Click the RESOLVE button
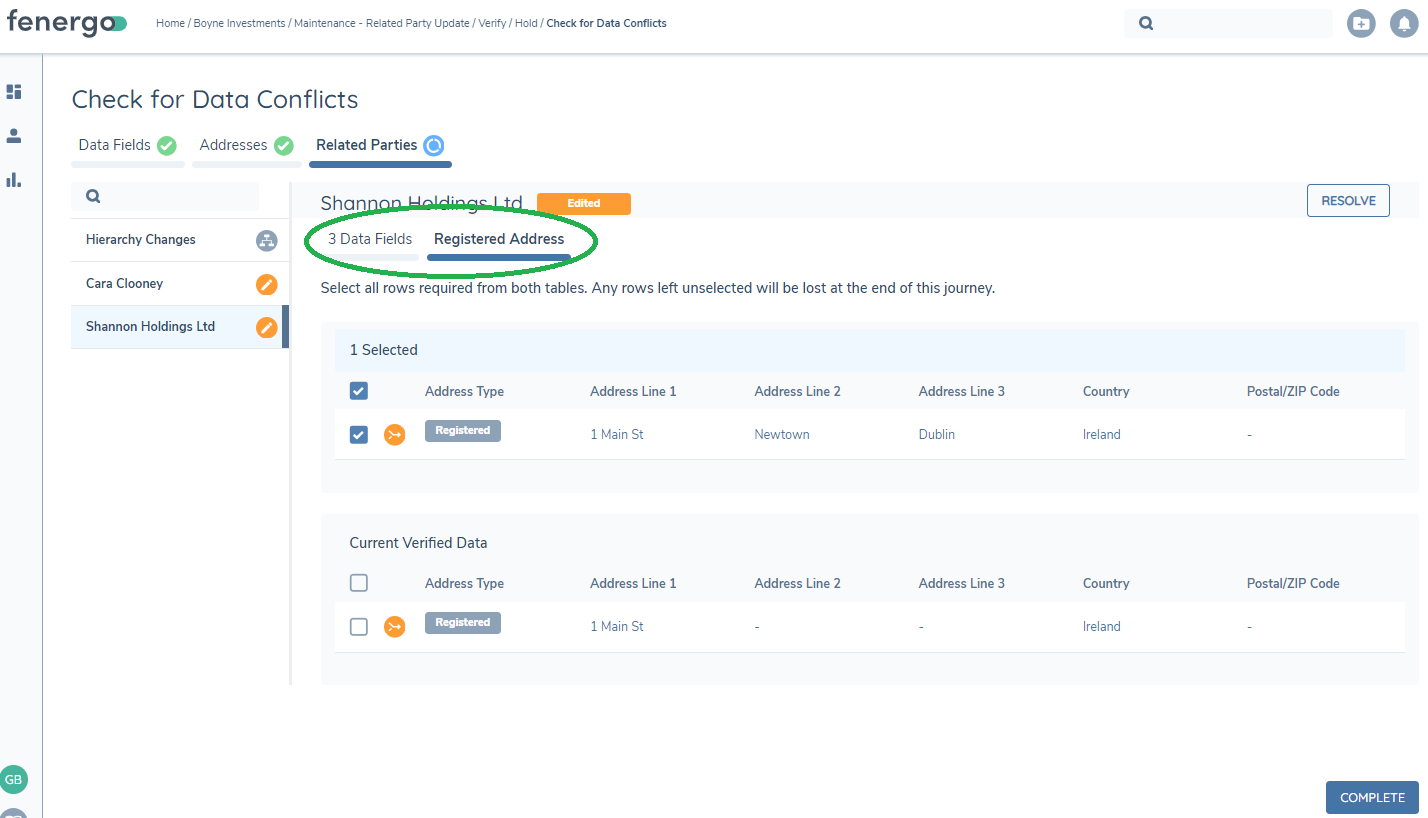Screen dimensions: 1428x818 coord(1347,201)
